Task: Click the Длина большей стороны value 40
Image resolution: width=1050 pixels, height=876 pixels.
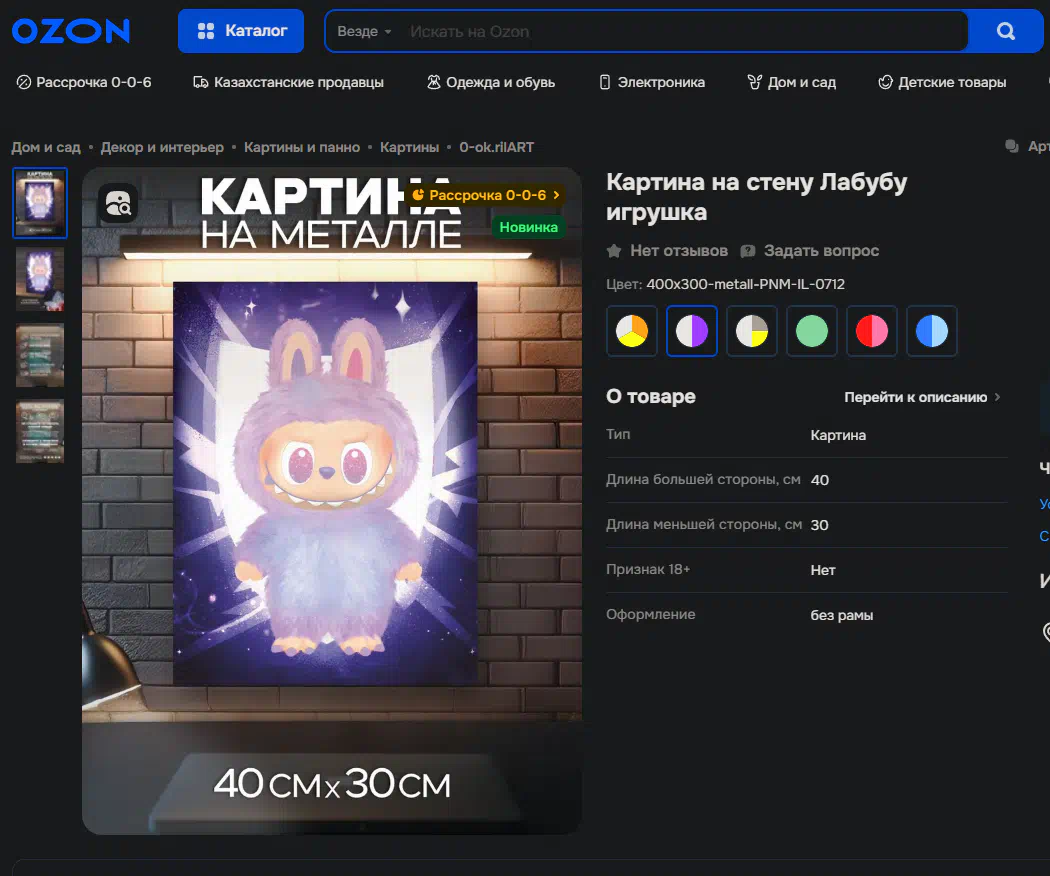Action: [x=820, y=480]
